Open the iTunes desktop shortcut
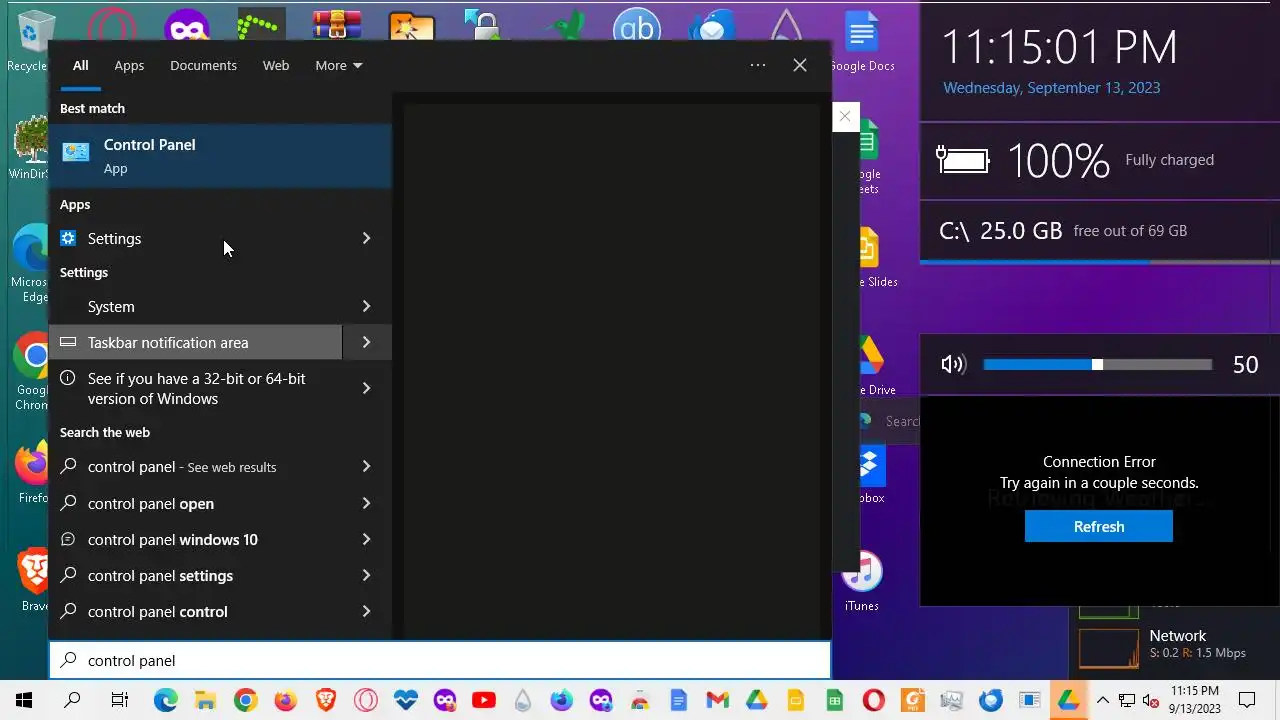This screenshot has height=720, width=1280. pos(862,582)
